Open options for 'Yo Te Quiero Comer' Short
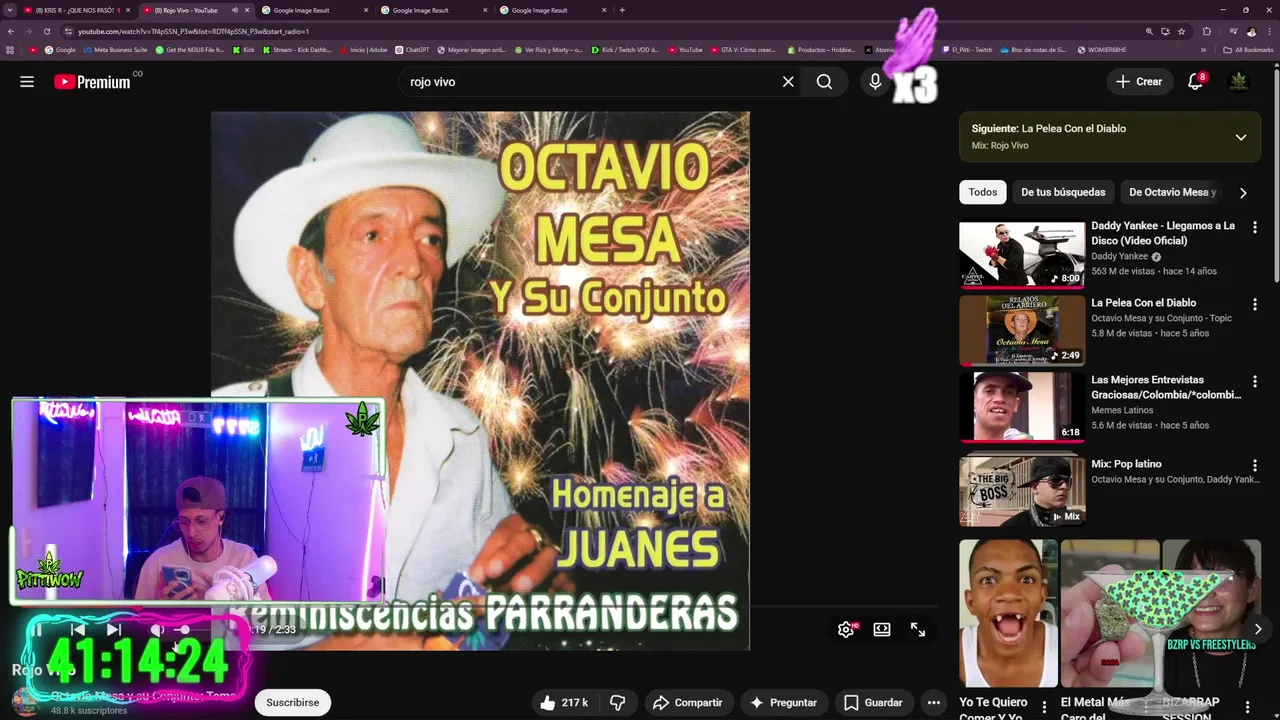Screen dimensions: 1280x720 [x=1044, y=707]
